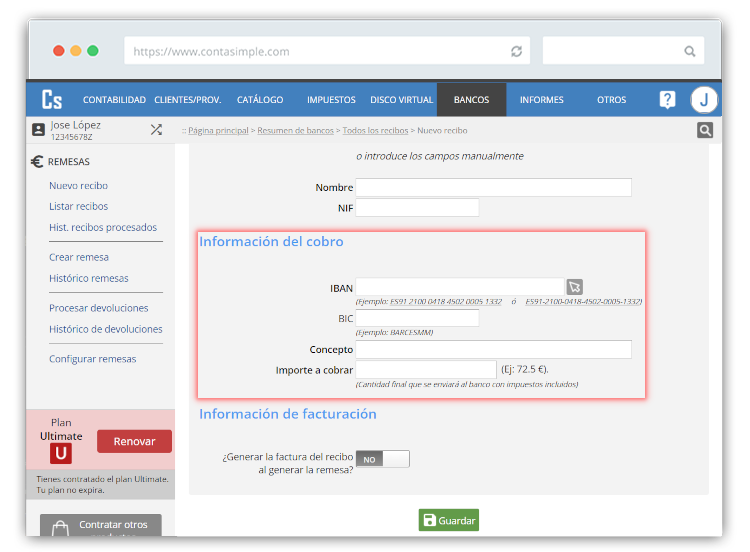Open Hist. recibos procesados link
The height and width of the screenshot is (552, 750).
[x=103, y=227]
